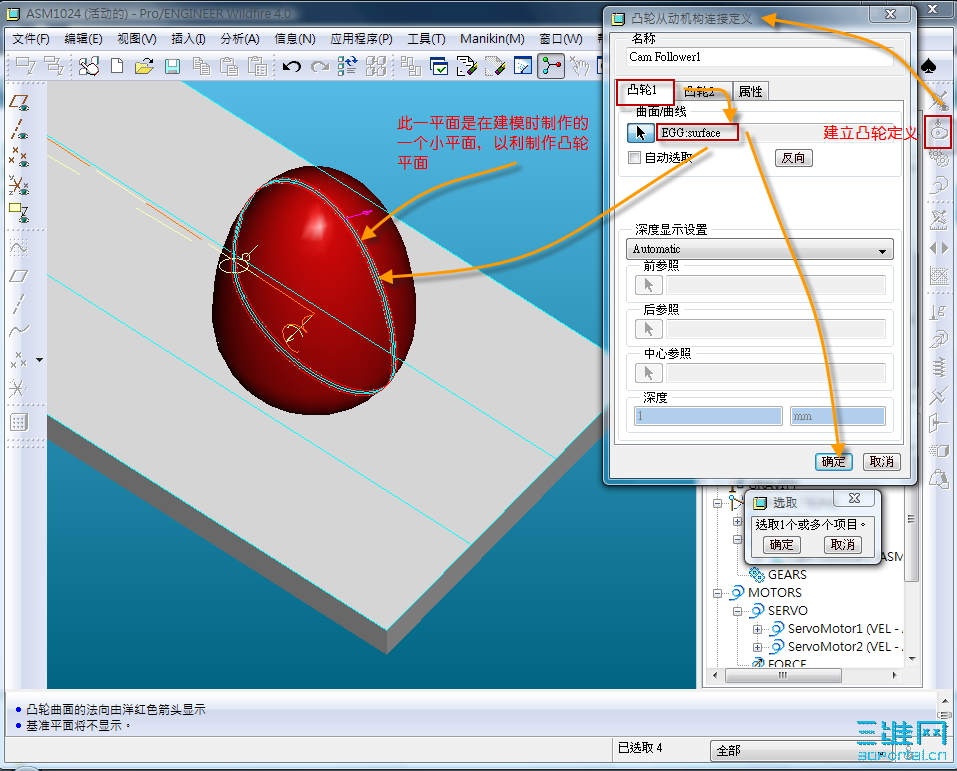Click the gear pair icon in right toolbar

coord(939,157)
